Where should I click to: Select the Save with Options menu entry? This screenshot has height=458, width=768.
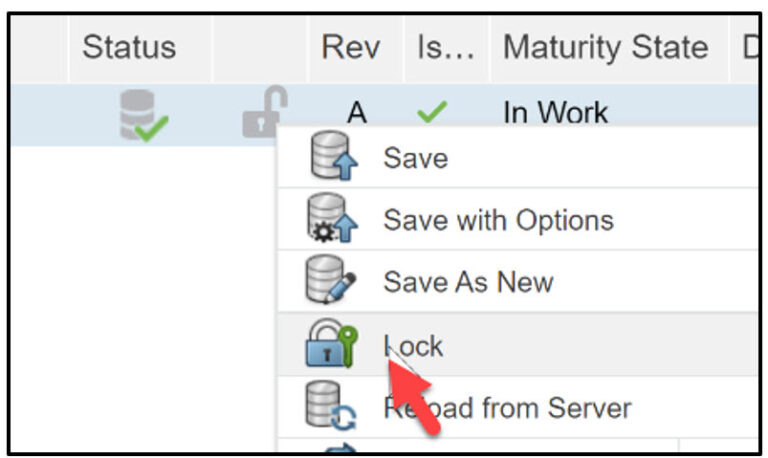[498, 220]
